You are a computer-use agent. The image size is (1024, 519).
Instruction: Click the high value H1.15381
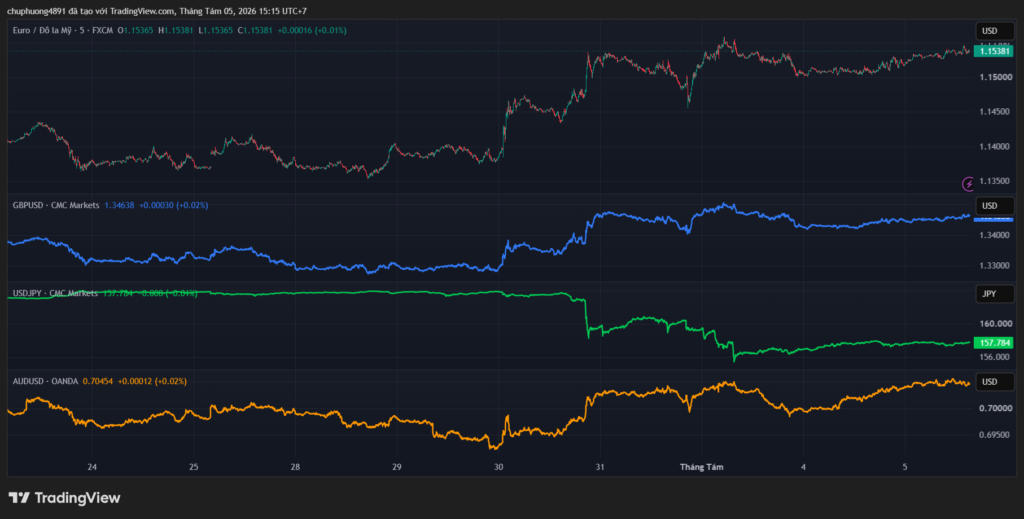[x=176, y=30]
